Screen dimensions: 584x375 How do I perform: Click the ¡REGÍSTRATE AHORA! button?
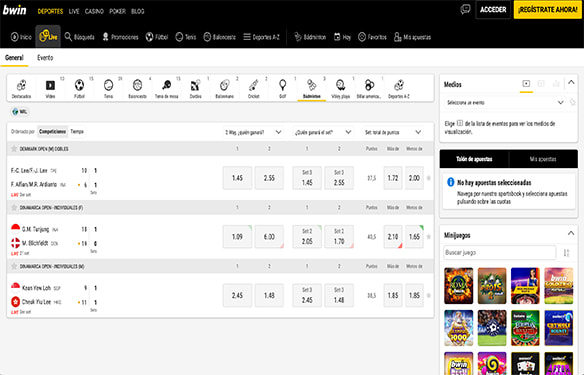click(548, 10)
